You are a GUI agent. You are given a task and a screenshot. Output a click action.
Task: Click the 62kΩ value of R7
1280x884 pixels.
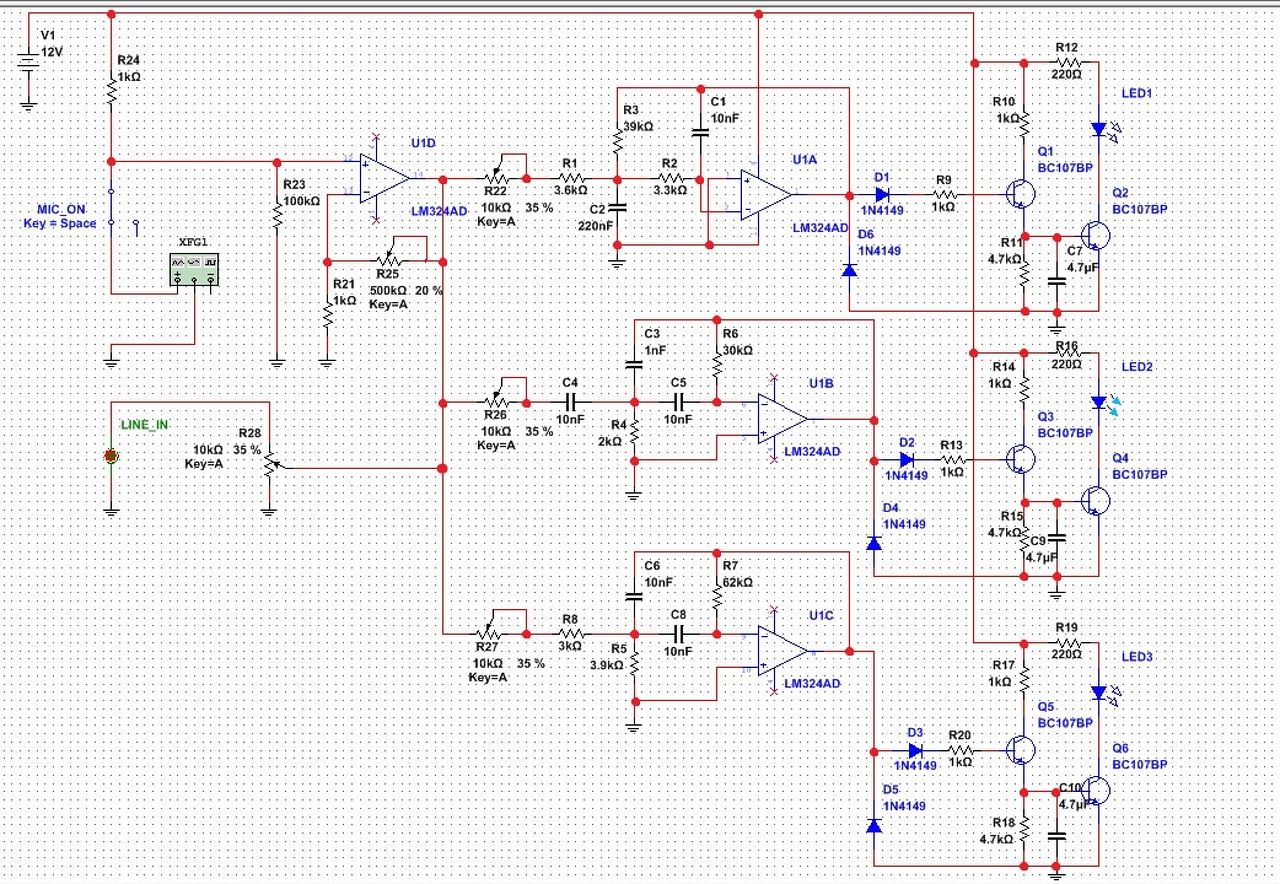pos(737,582)
